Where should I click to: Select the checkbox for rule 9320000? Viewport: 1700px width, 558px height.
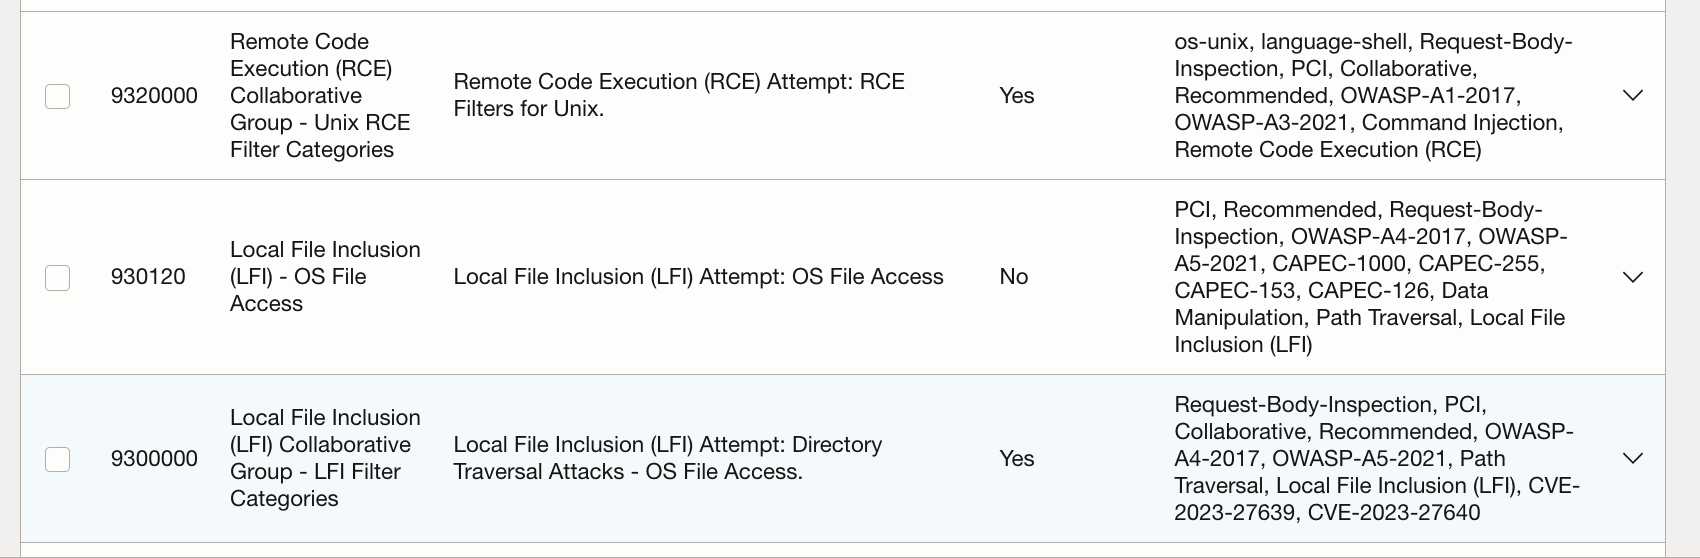pyautogui.click(x=58, y=96)
